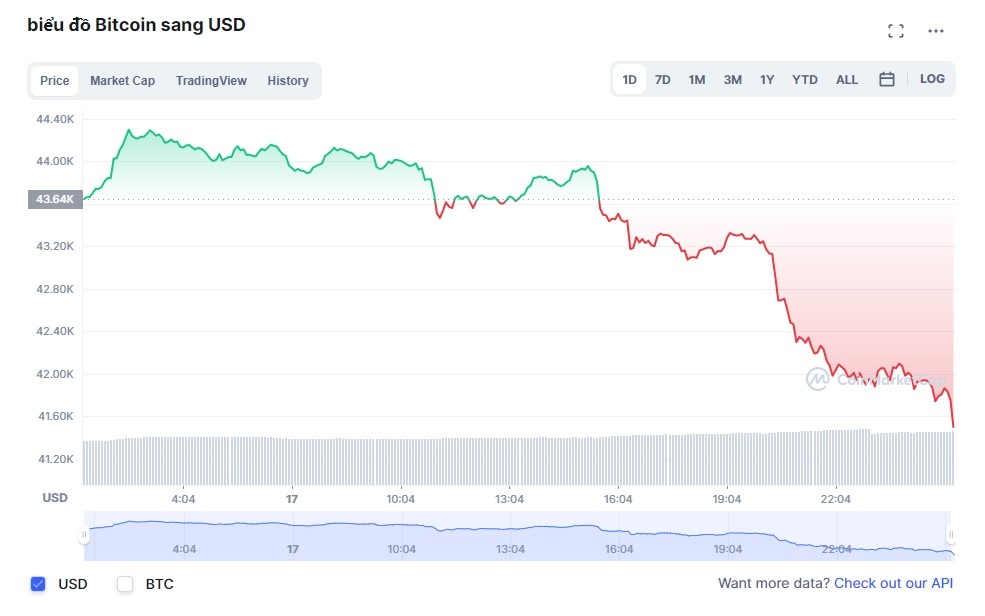
Task: Select the YTD time range
Action: (804, 79)
